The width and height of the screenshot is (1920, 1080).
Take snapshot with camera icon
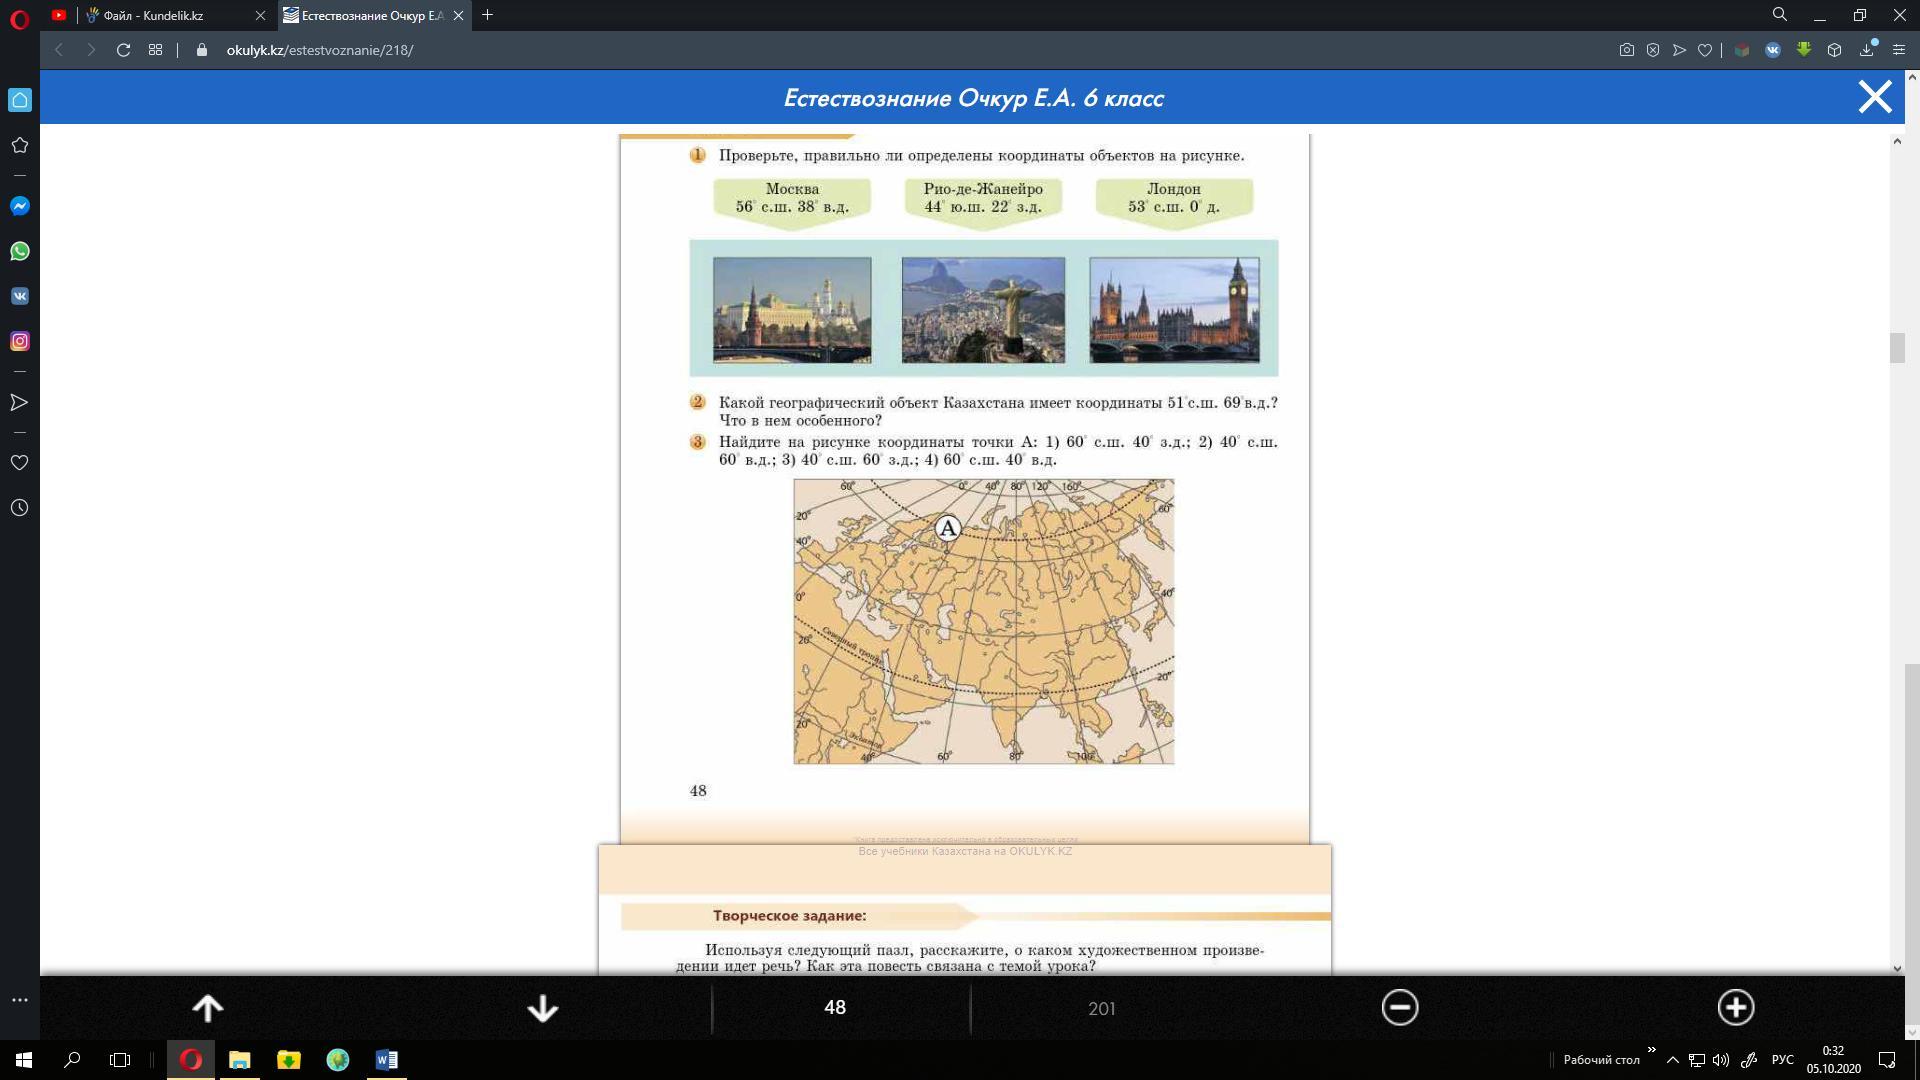tap(1627, 50)
